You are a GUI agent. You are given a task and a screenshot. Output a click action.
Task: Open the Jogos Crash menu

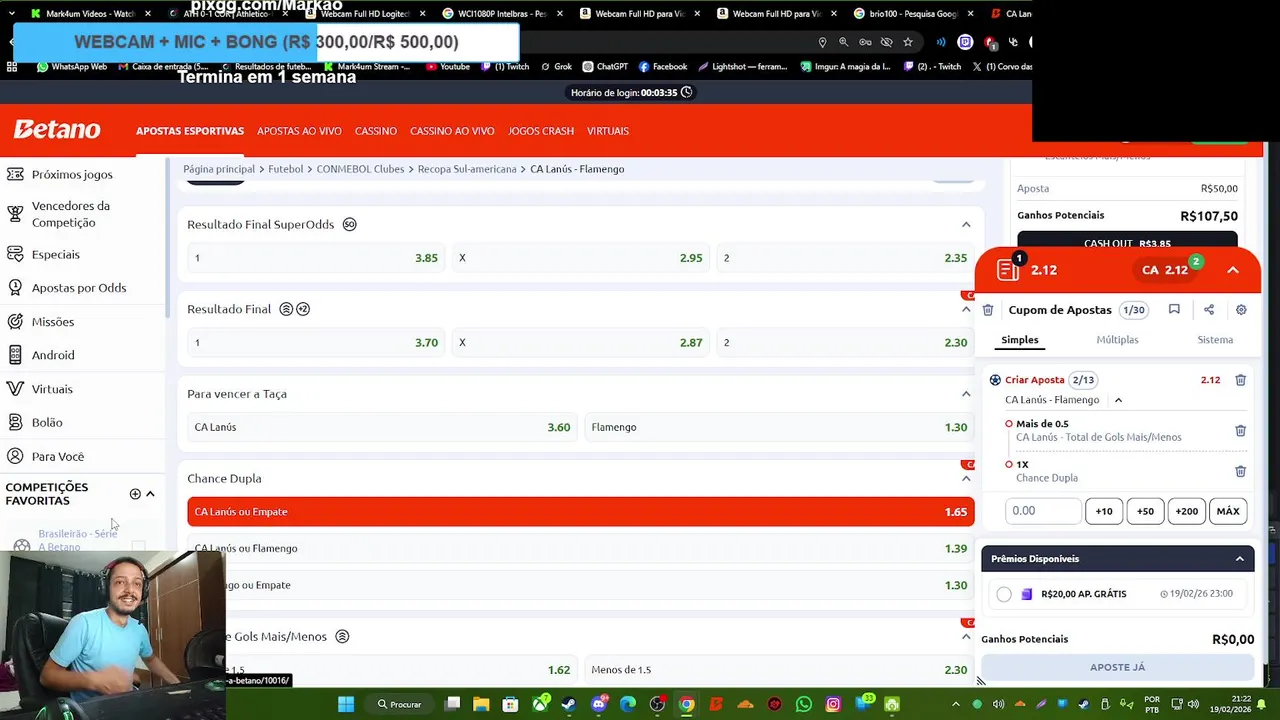coord(541,131)
